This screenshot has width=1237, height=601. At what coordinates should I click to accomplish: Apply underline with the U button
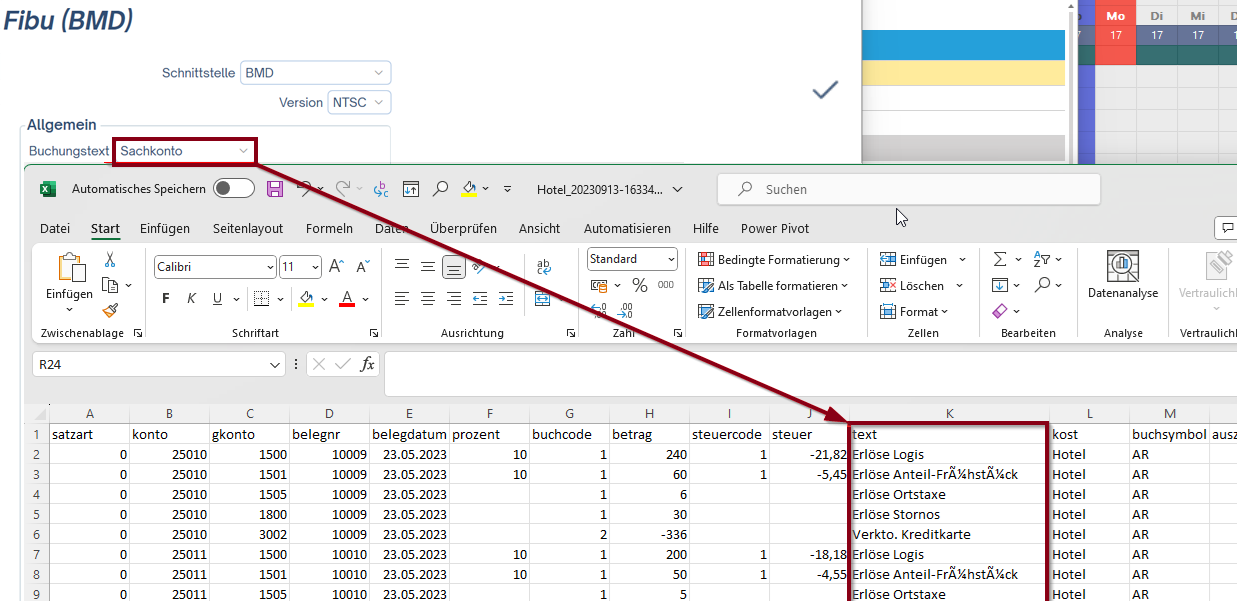coord(217,299)
